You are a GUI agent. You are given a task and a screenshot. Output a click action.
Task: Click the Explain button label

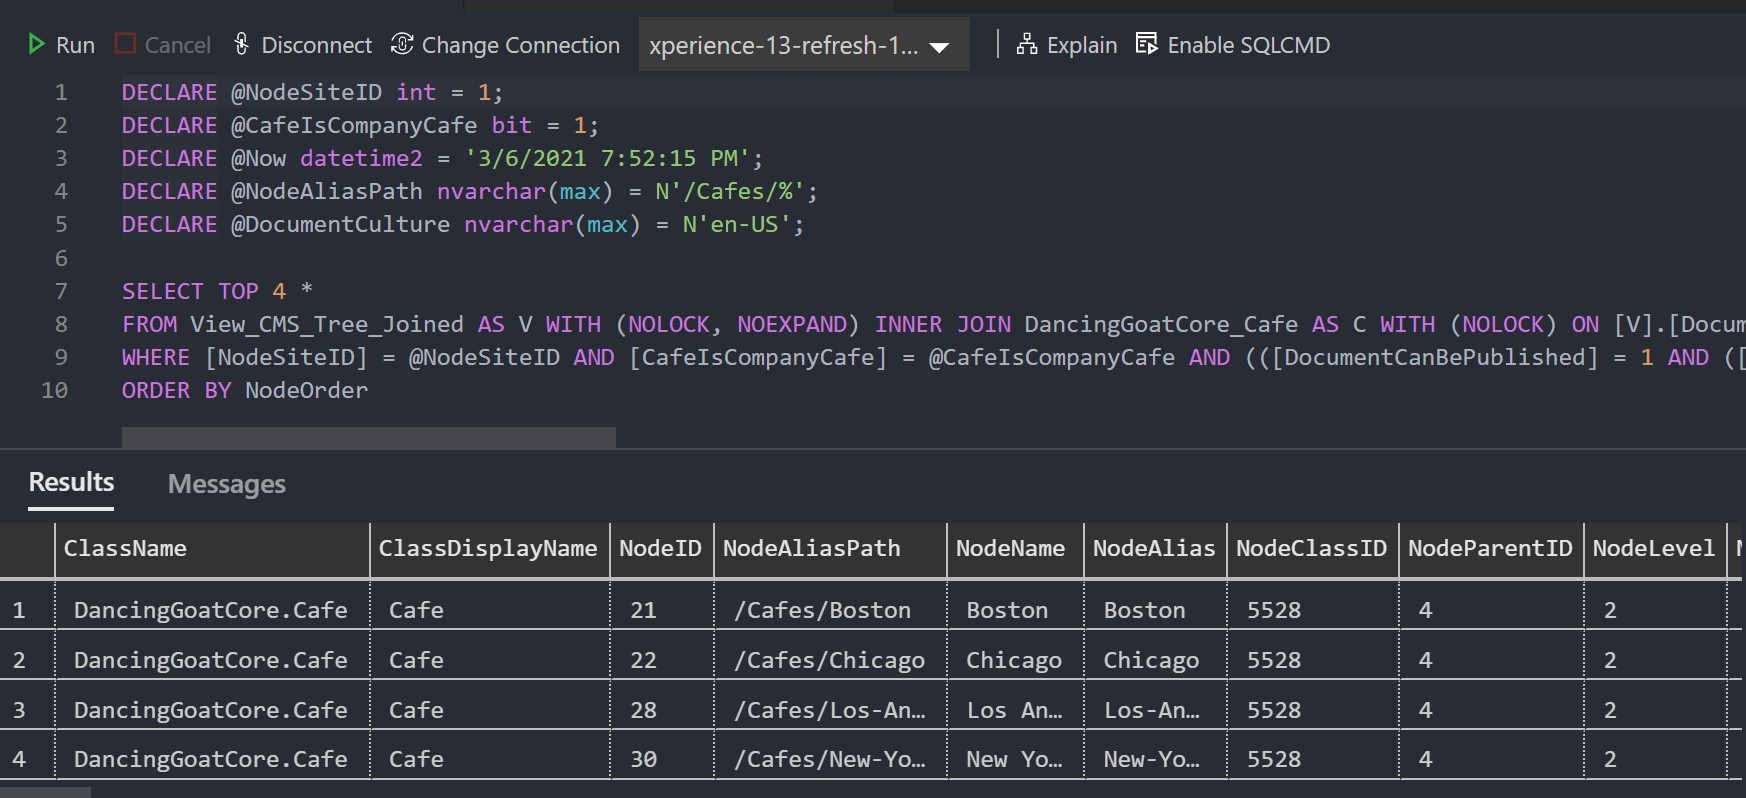[1081, 45]
